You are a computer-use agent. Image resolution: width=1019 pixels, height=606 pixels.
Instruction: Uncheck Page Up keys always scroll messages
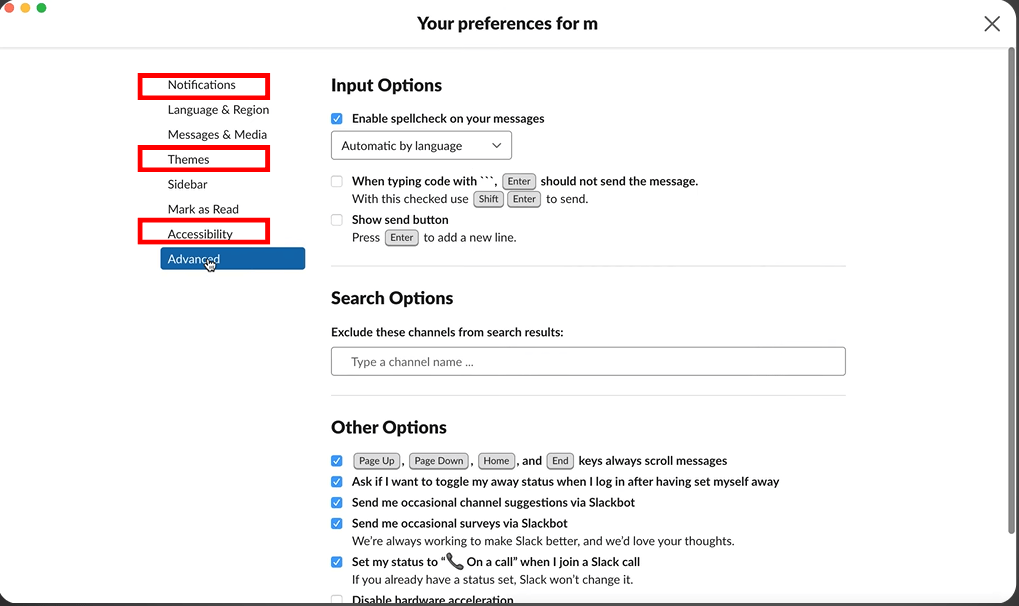click(337, 461)
